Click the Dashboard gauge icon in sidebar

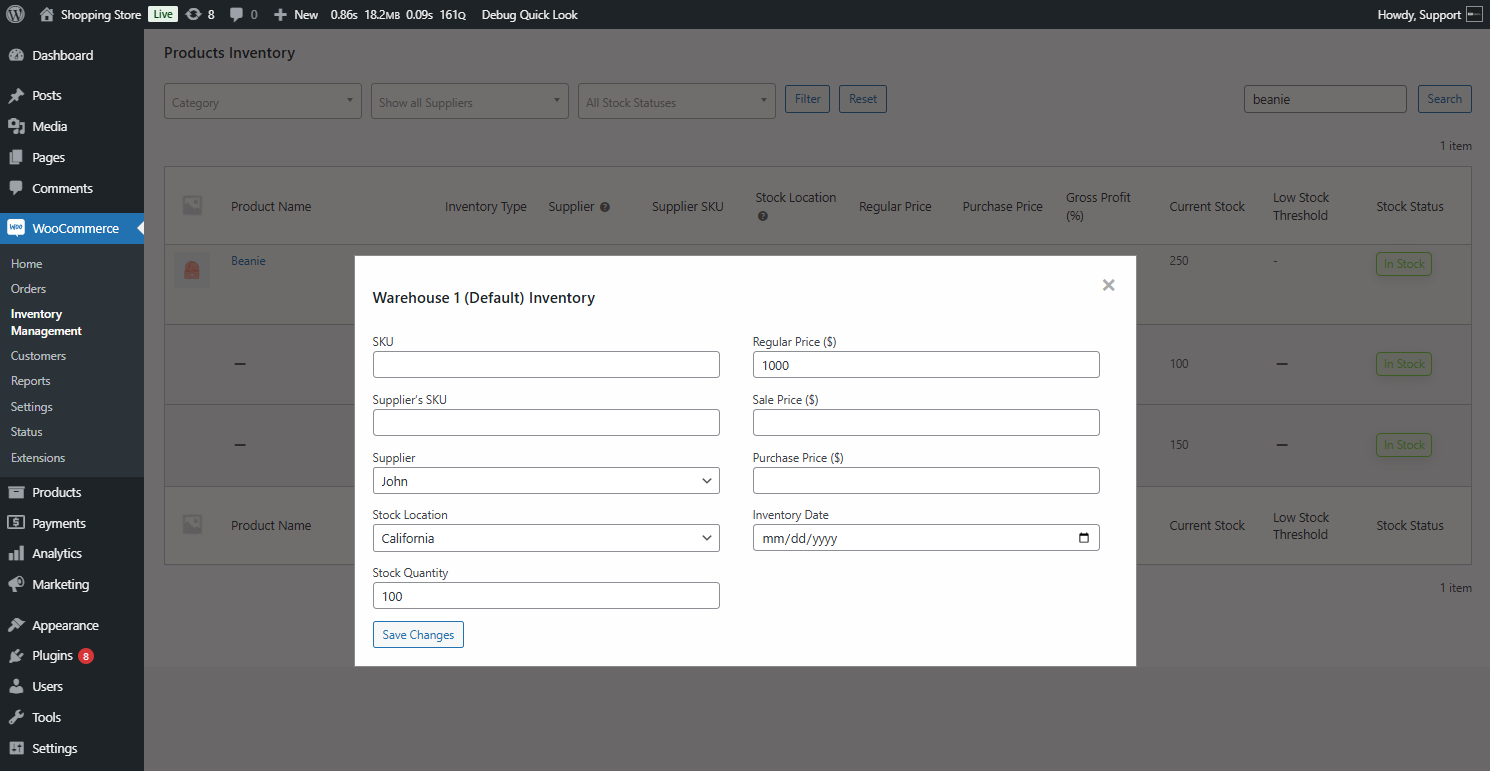click(x=16, y=55)
